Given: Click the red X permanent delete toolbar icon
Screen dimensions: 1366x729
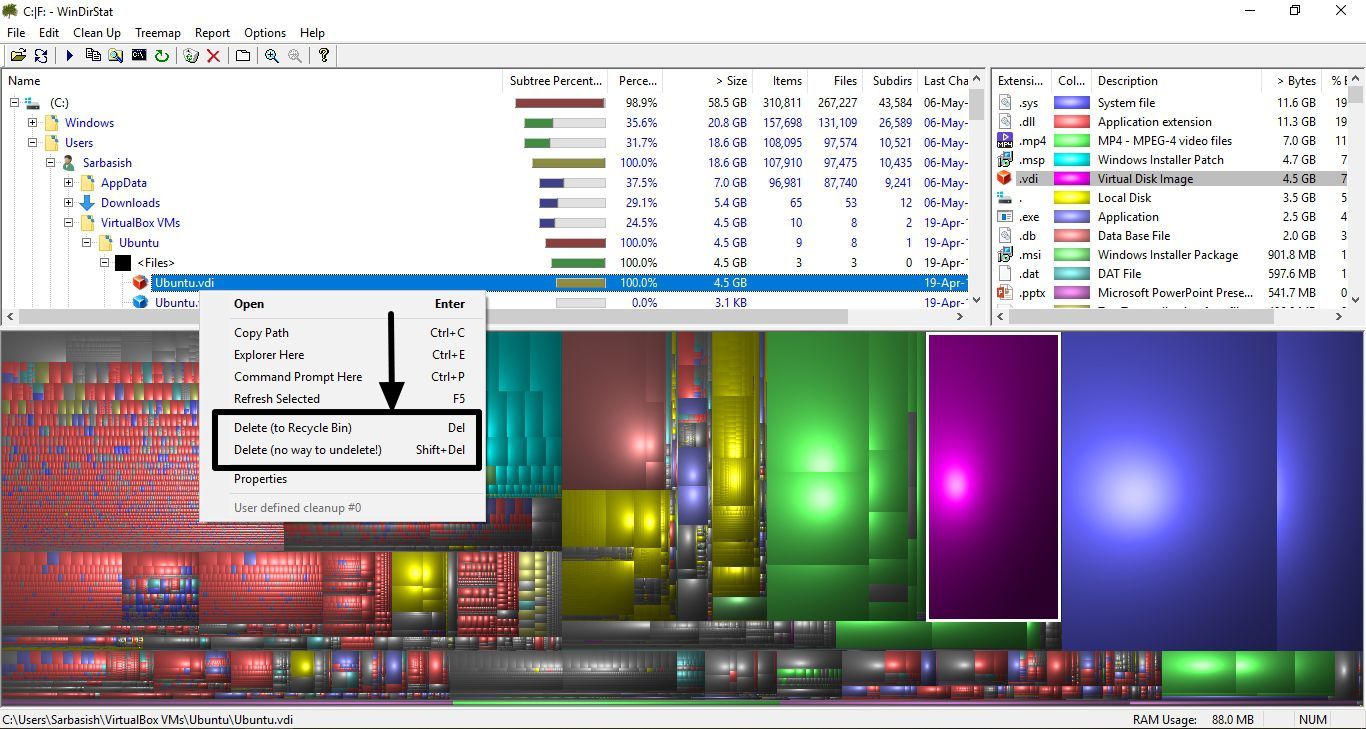Looking at the screenshot, I should coord(213,56).
